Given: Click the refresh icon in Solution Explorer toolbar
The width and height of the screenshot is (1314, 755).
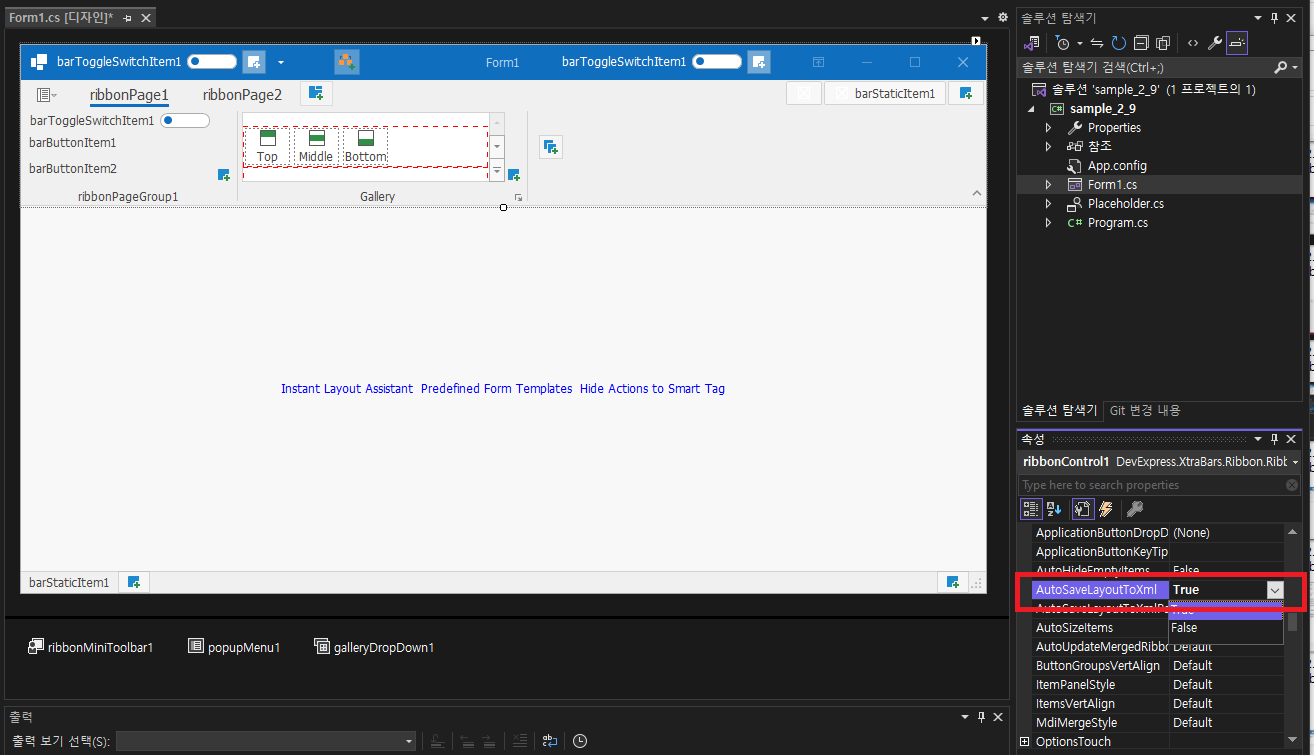Looking at the screenshot, I should coord(1119,43).
